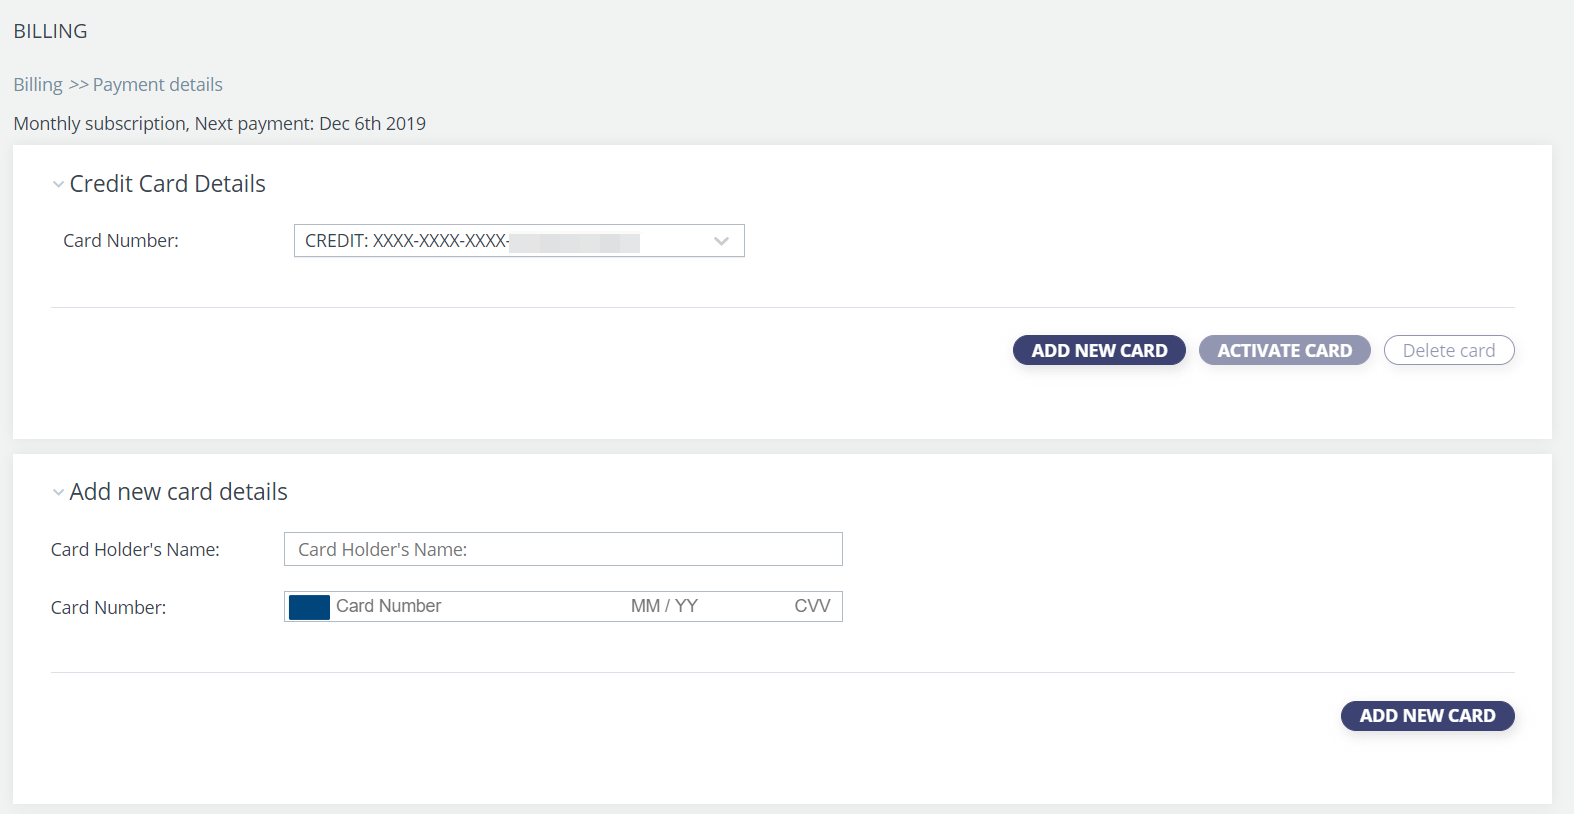Viewport: 1574px width, 814px height.
Task: Click the Delete card button
Action: (1449, 350)
